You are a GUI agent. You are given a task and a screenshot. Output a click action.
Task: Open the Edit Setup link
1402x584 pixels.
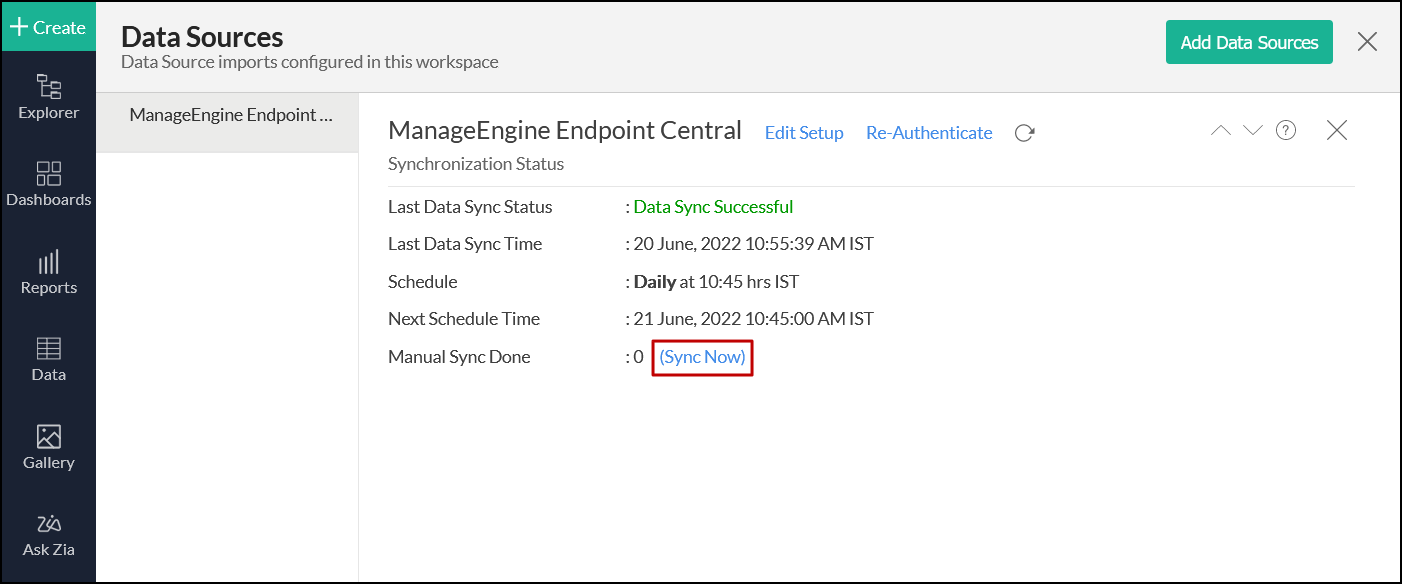(x=804, y=133)
